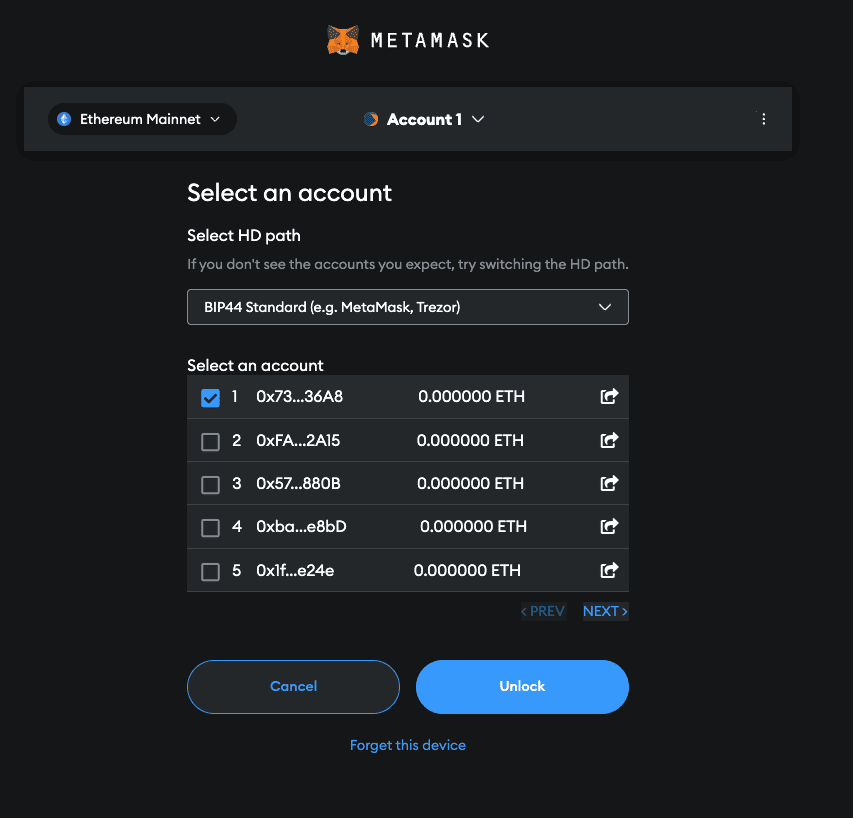Click address text 0xba...e8bD
This screenshot has width=853, height=818.
pyautogui.click(x=301, y=526)
